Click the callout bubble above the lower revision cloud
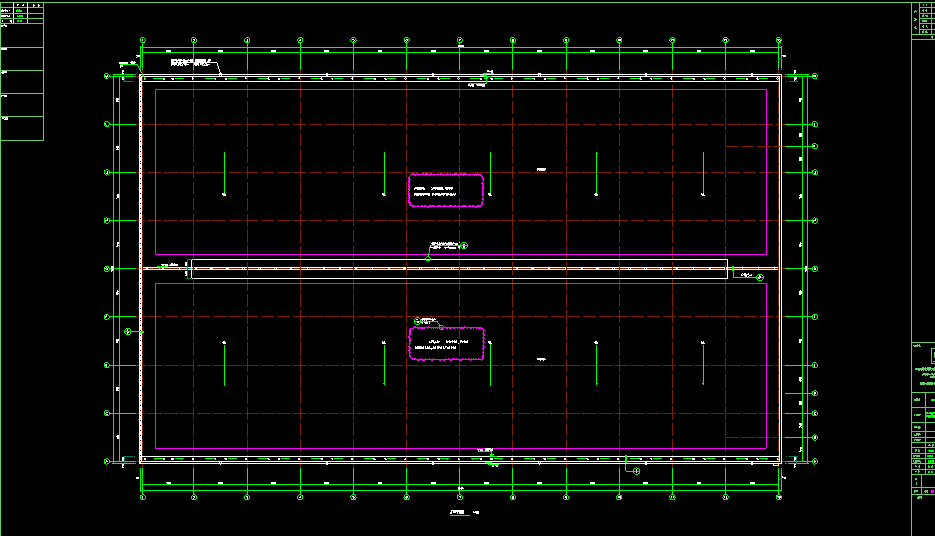The image size is (935, 536). click(x=417, y=321)
